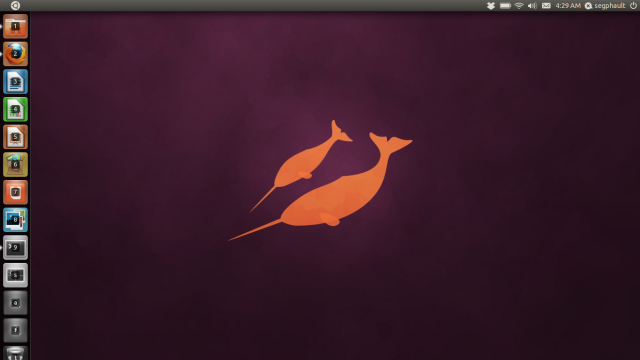The height and width of the screenshot is (360, 640).
Task: Open LibreOffice Calc launcher icon
Action: coord(16,109)
